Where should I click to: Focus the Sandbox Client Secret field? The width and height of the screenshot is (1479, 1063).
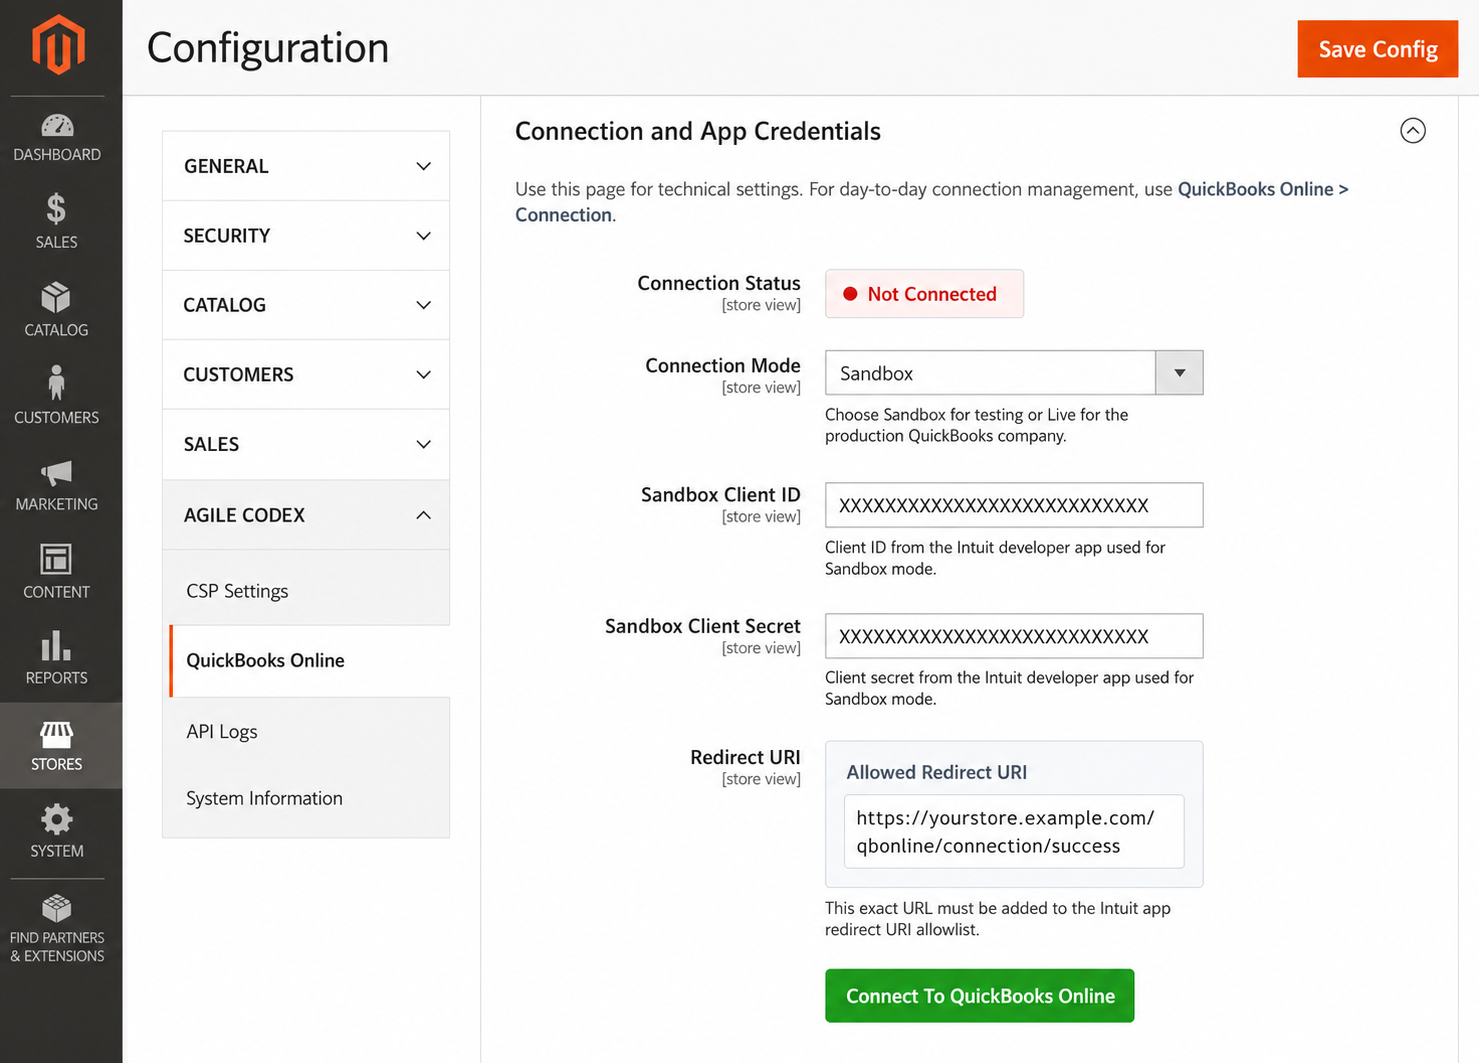(x=1013, y=636)
